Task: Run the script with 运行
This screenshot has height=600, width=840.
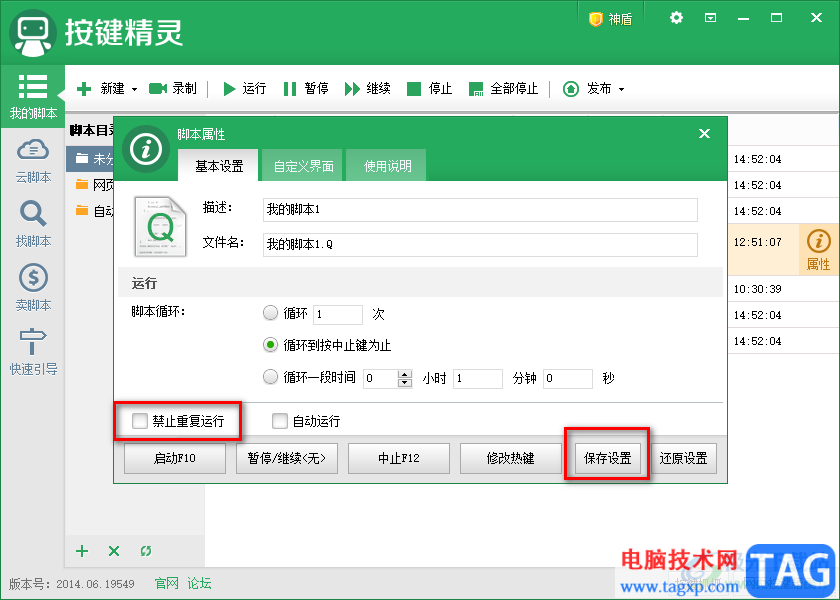Action: (244, 88)
